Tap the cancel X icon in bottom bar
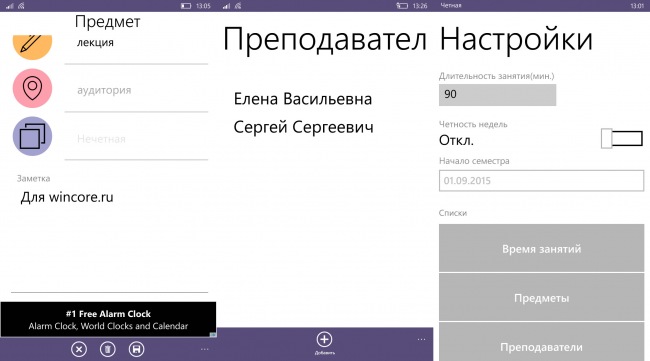 click(x=79, y=349)
